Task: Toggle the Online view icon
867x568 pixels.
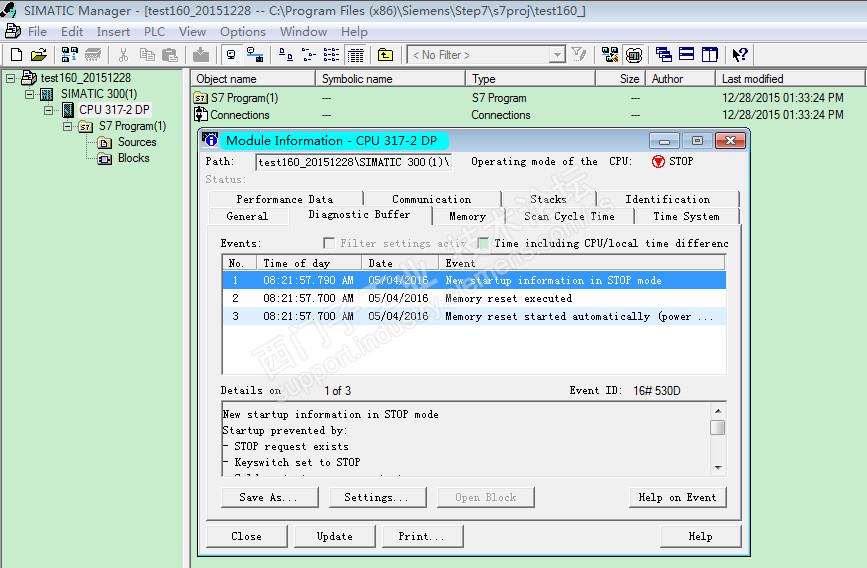Action: point(231,55)
